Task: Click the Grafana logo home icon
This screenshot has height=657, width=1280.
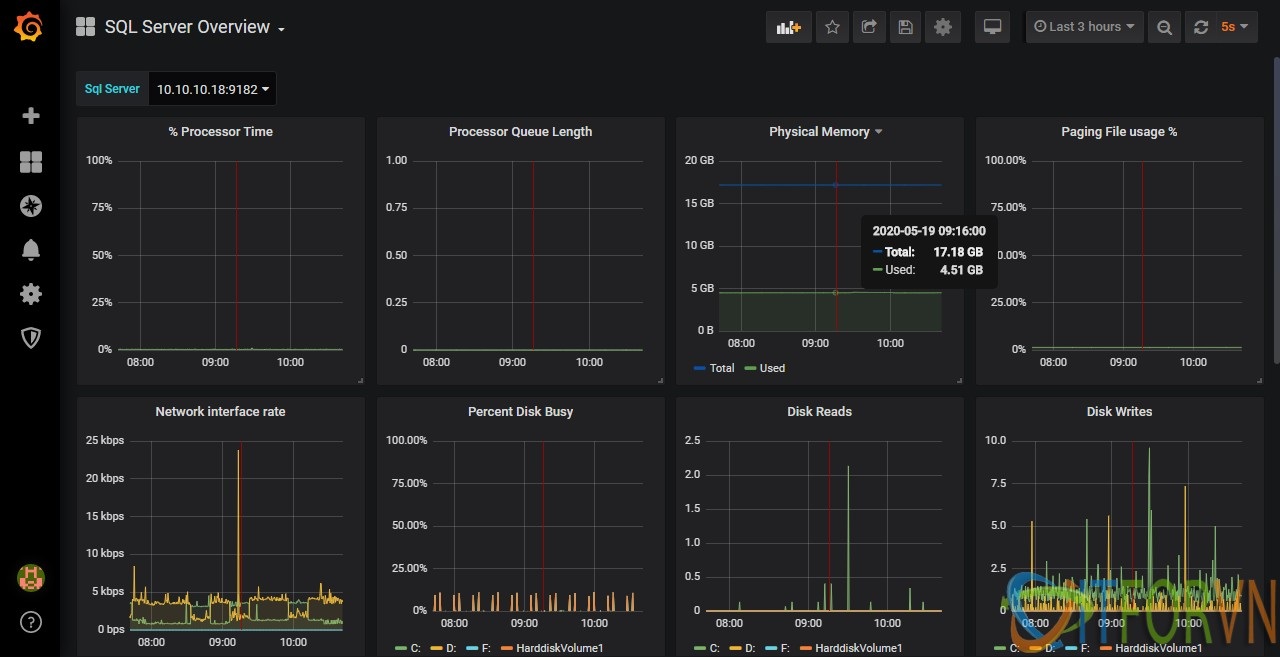Action: 29,27
